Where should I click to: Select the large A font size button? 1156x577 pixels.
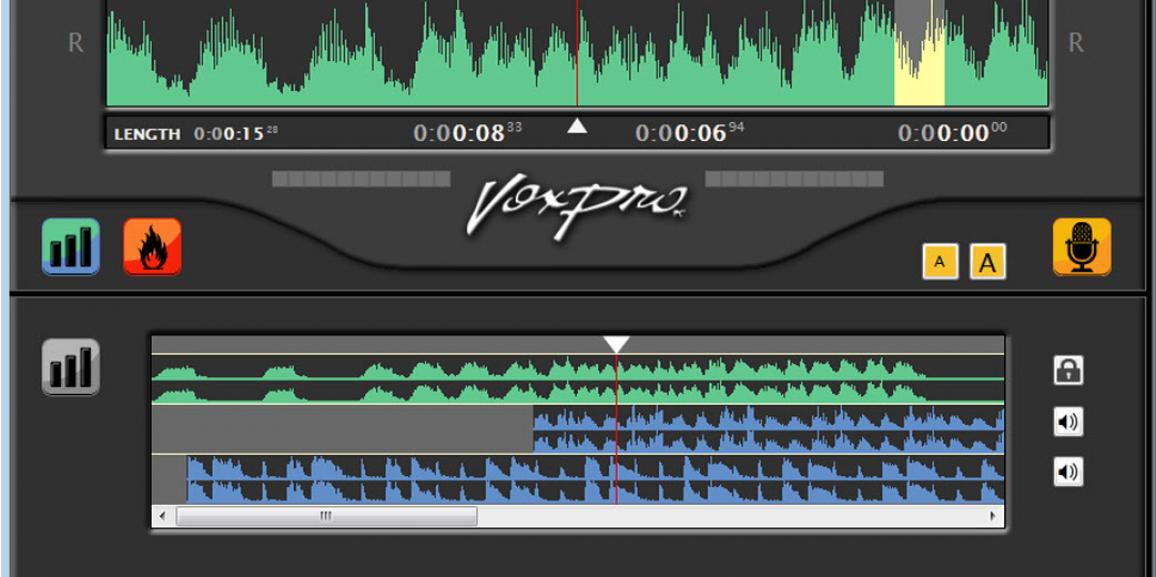[987, 262]
